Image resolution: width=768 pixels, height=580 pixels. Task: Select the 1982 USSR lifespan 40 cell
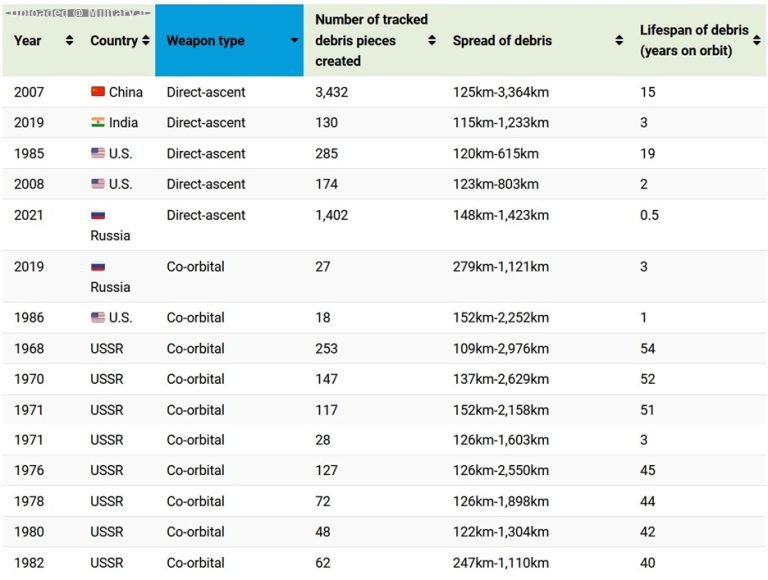point(648,562)
